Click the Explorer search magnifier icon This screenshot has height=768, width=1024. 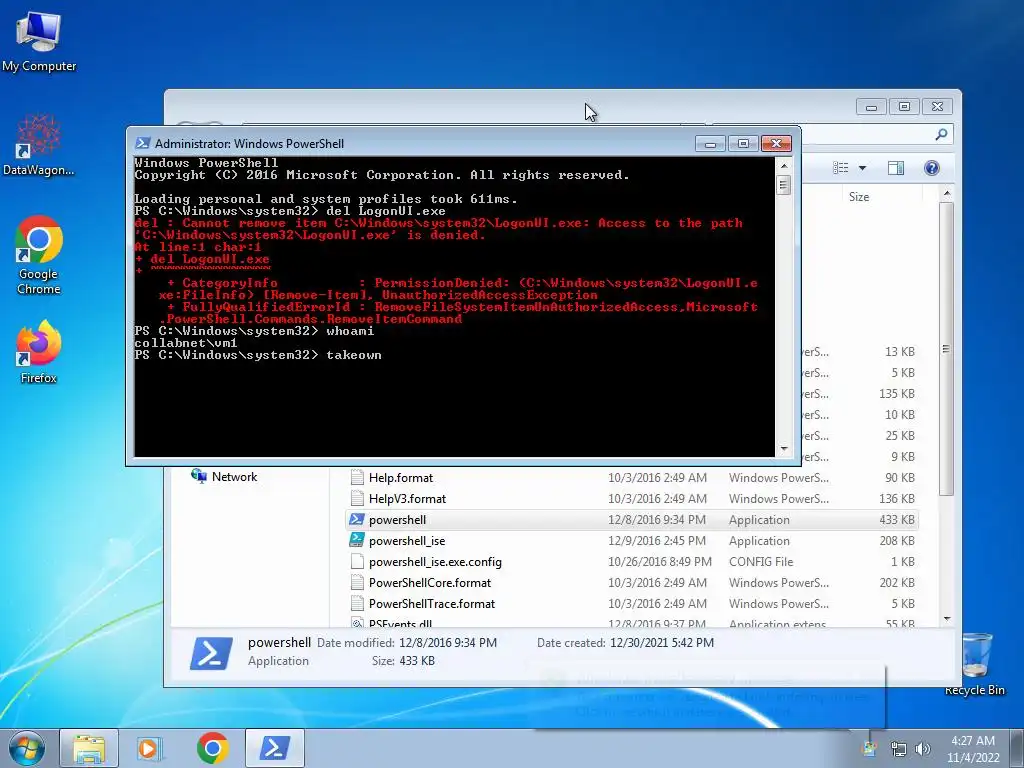[x=941, y=135]
